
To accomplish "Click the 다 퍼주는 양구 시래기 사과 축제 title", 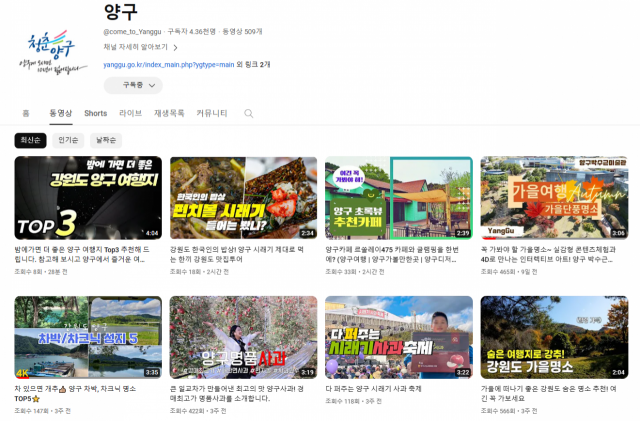I will coord(373,388).
